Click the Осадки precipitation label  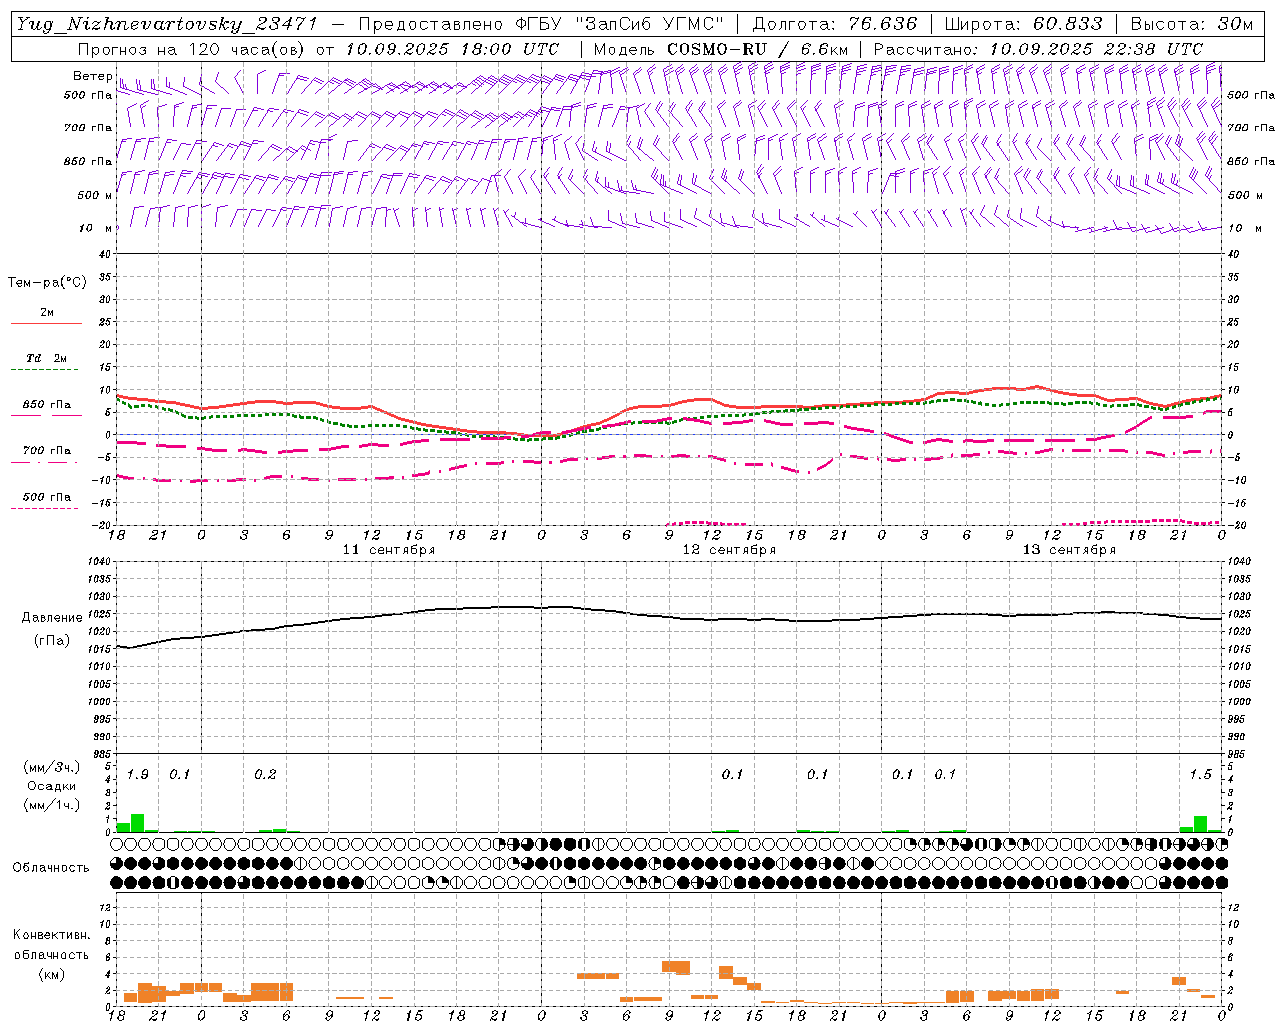(52, 786)
